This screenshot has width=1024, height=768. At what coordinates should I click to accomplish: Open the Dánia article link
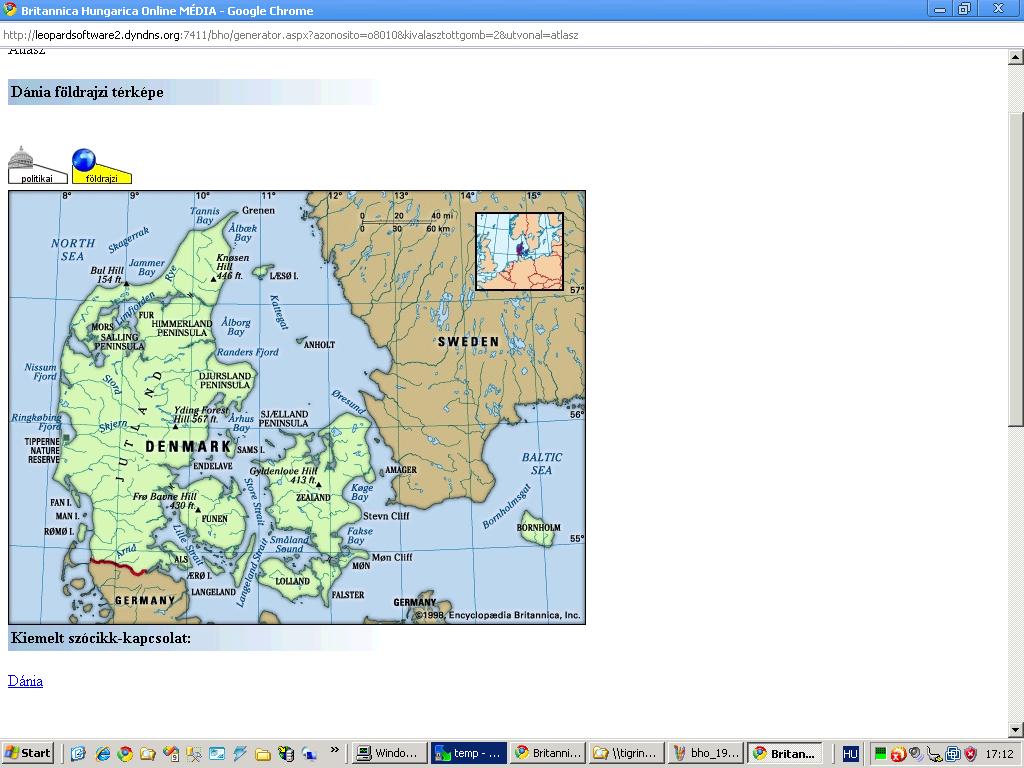click(25, 681)
